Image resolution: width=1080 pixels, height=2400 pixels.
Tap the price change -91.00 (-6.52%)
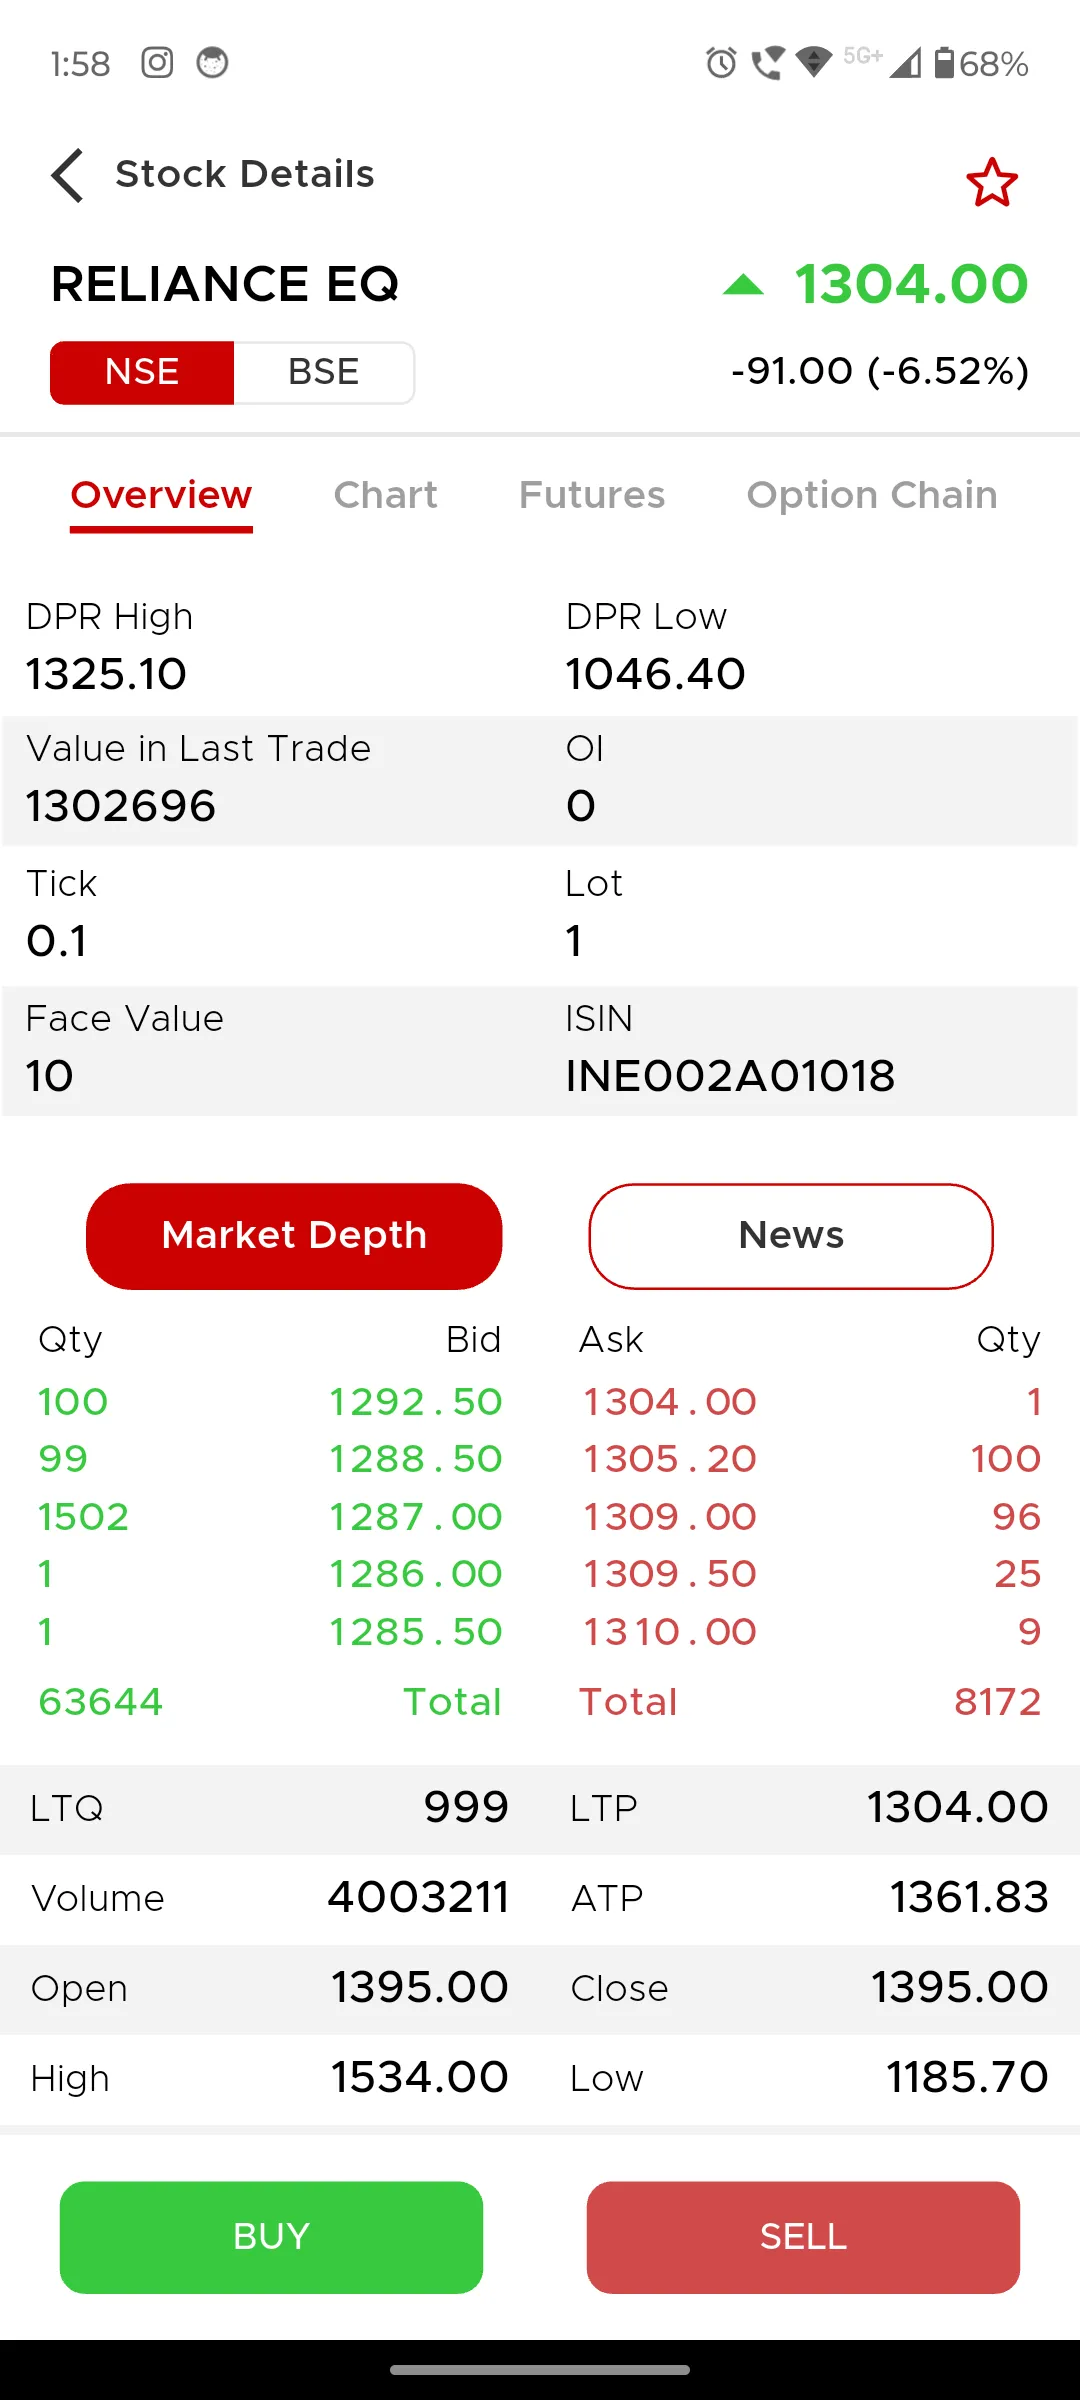880,371
